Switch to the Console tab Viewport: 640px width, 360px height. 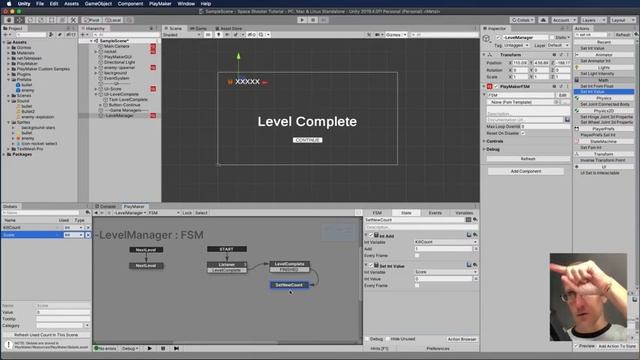[106, 207]
